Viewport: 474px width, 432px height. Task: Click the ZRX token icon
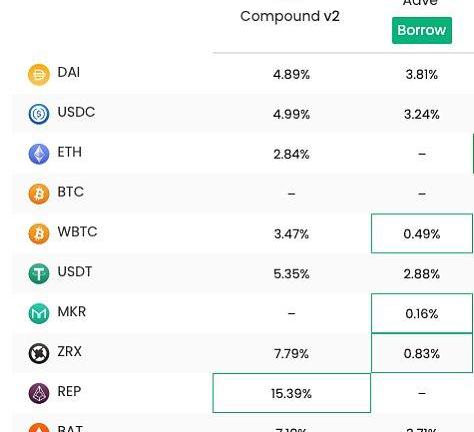coord(39,353)
